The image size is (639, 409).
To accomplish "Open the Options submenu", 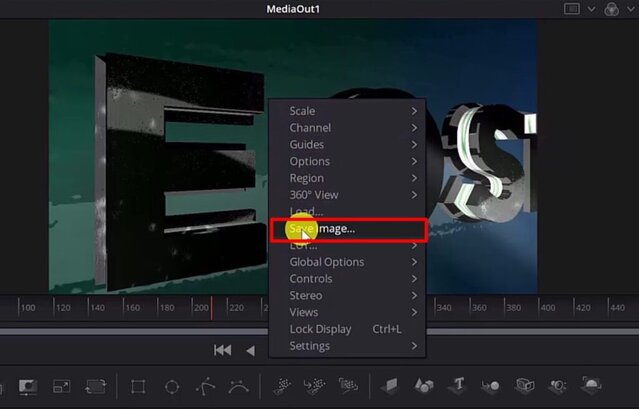I will pos(348,161).
